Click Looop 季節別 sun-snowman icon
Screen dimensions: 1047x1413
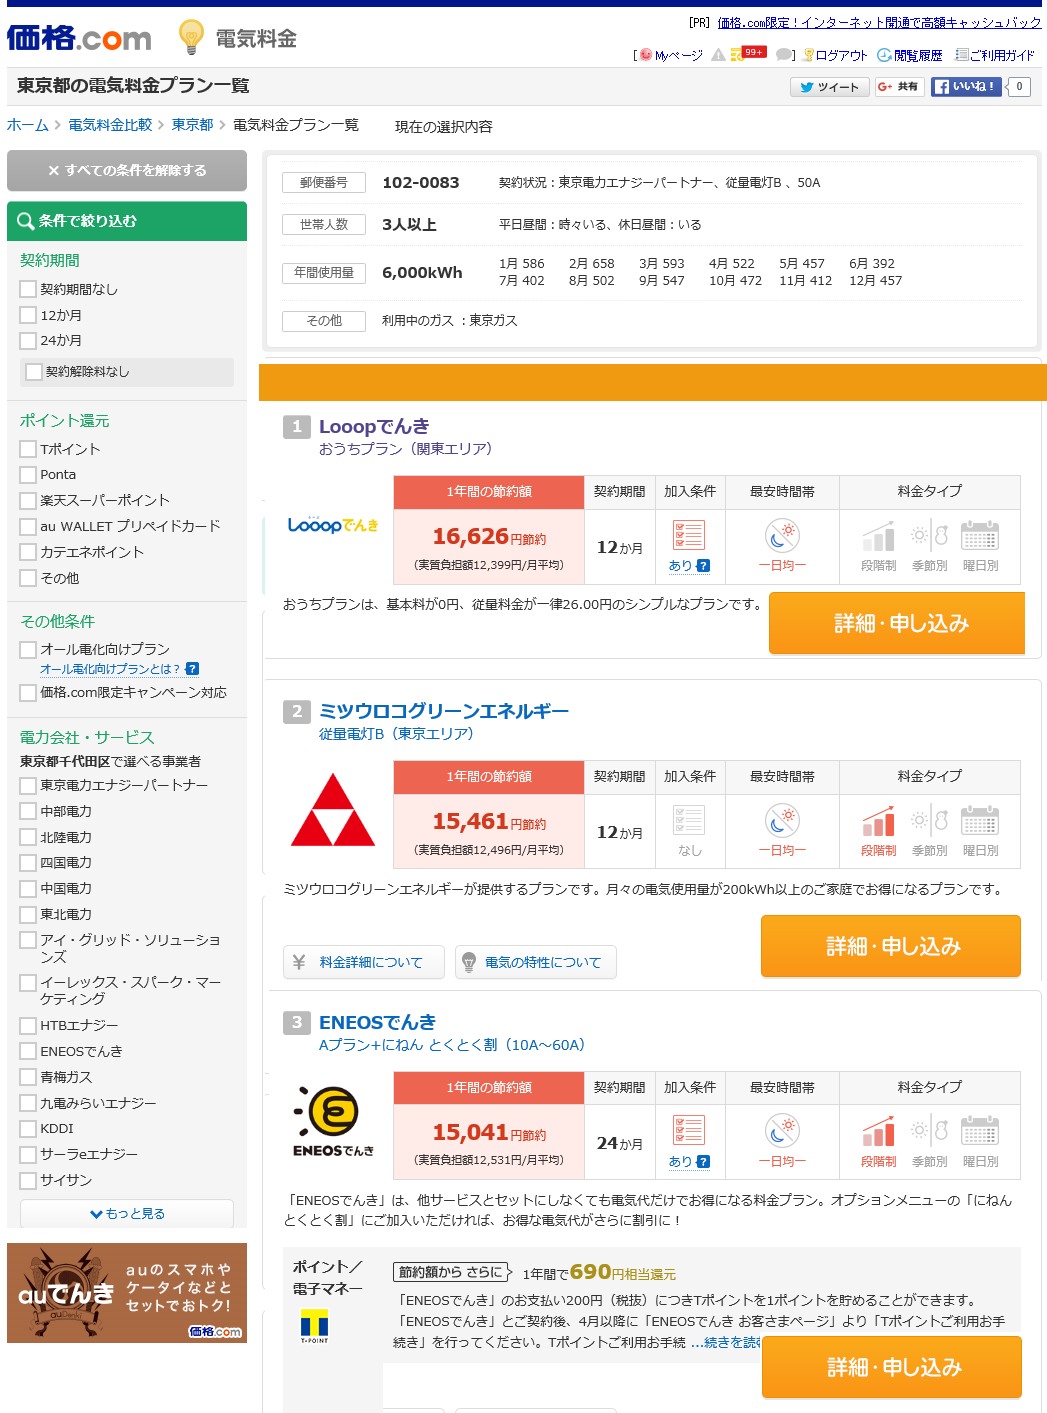929,535
